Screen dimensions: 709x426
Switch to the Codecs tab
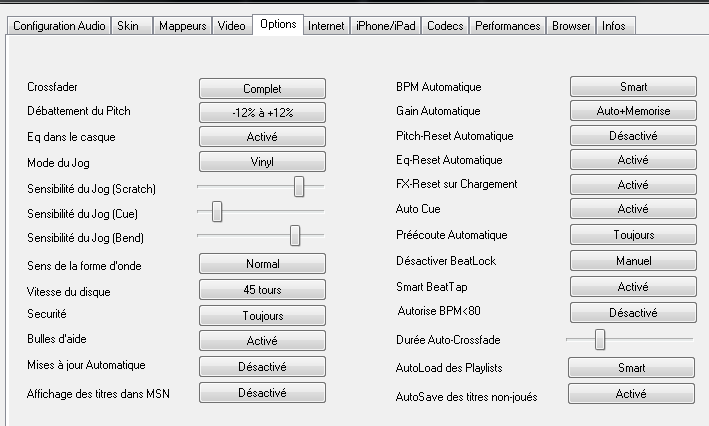[x=445, y=26]
